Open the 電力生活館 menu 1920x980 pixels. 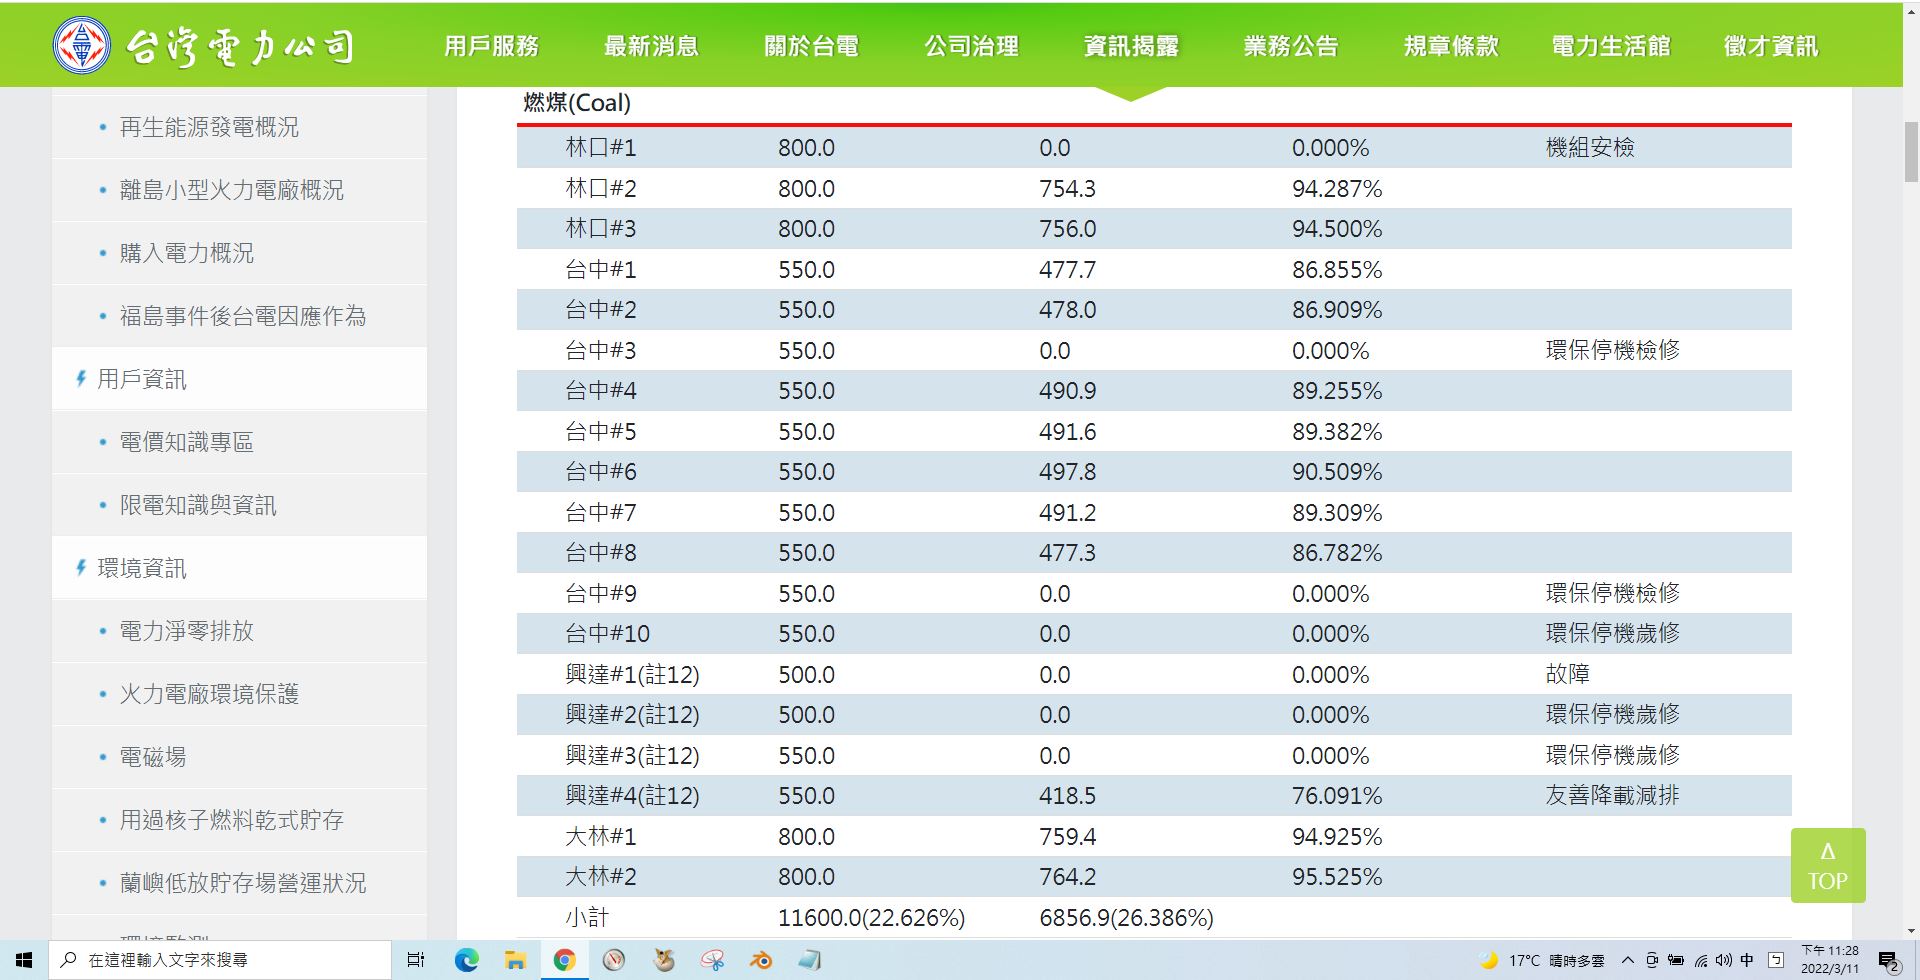pos(1611,46)
